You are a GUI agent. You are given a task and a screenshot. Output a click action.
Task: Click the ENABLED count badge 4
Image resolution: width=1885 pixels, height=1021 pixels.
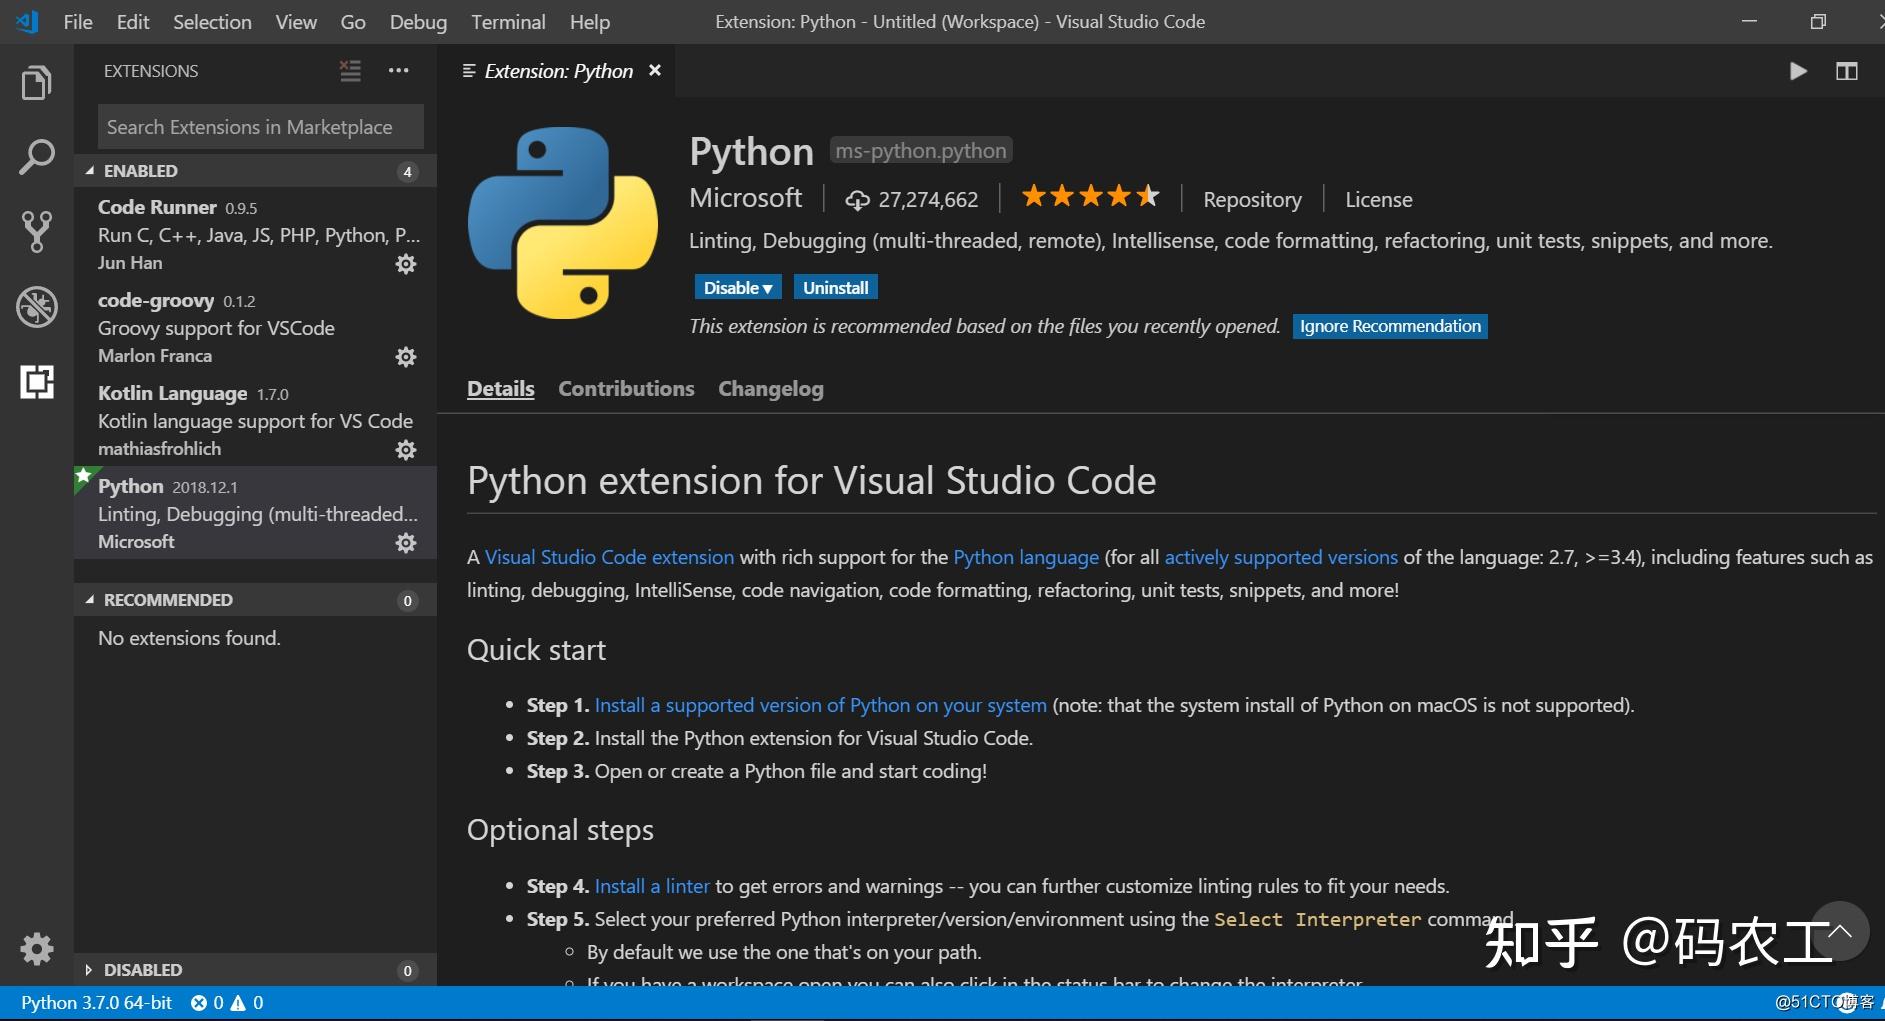(x=407, y=172)
